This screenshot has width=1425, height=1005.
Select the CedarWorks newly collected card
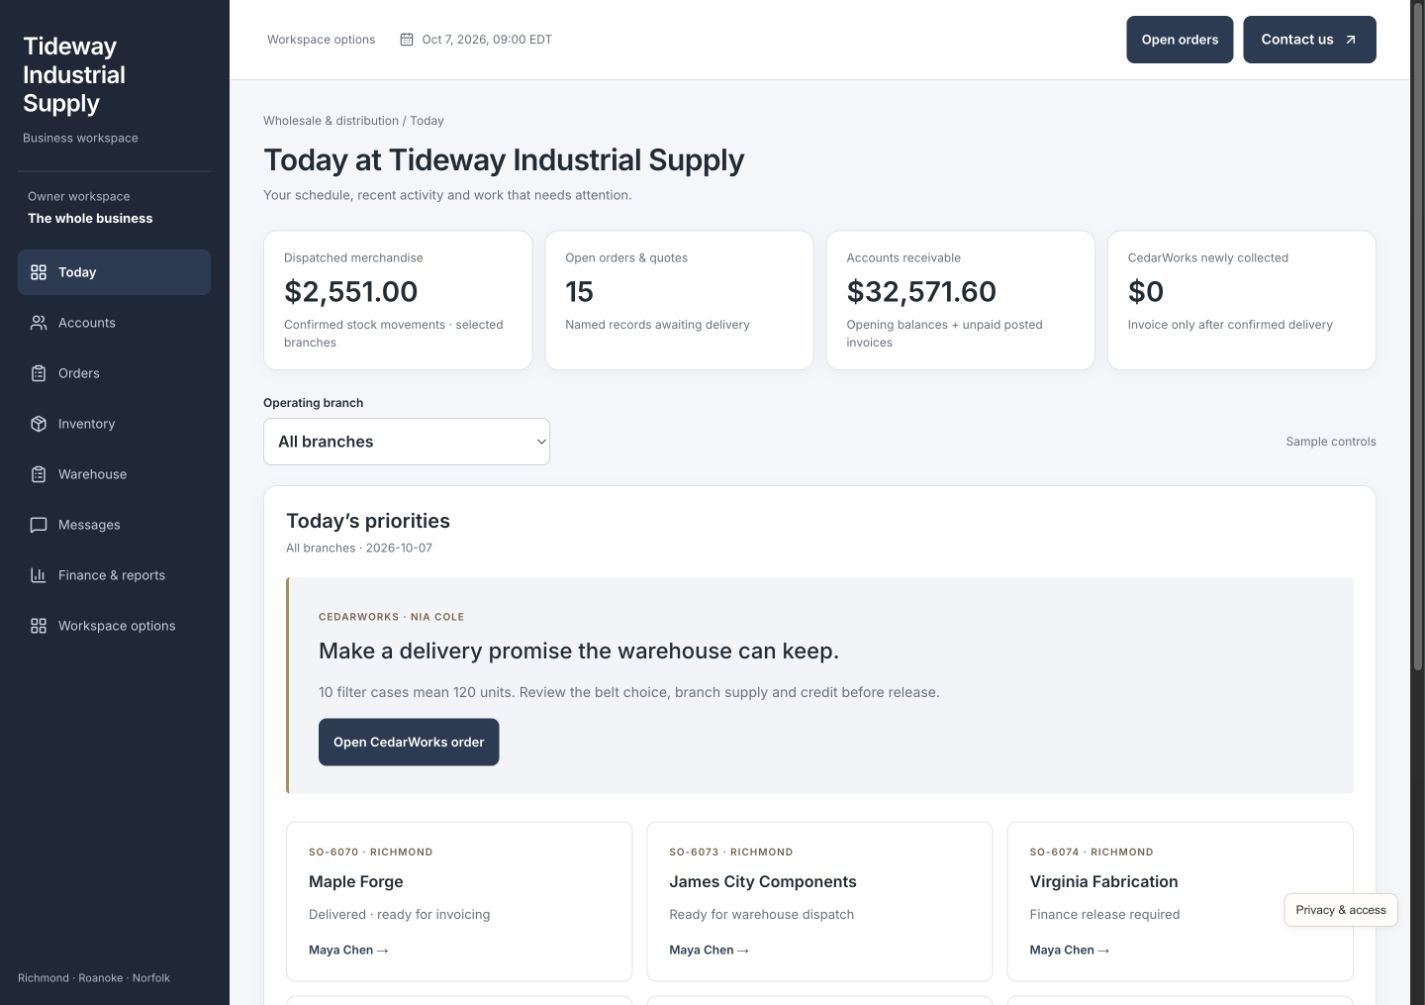click(1242, 300)
